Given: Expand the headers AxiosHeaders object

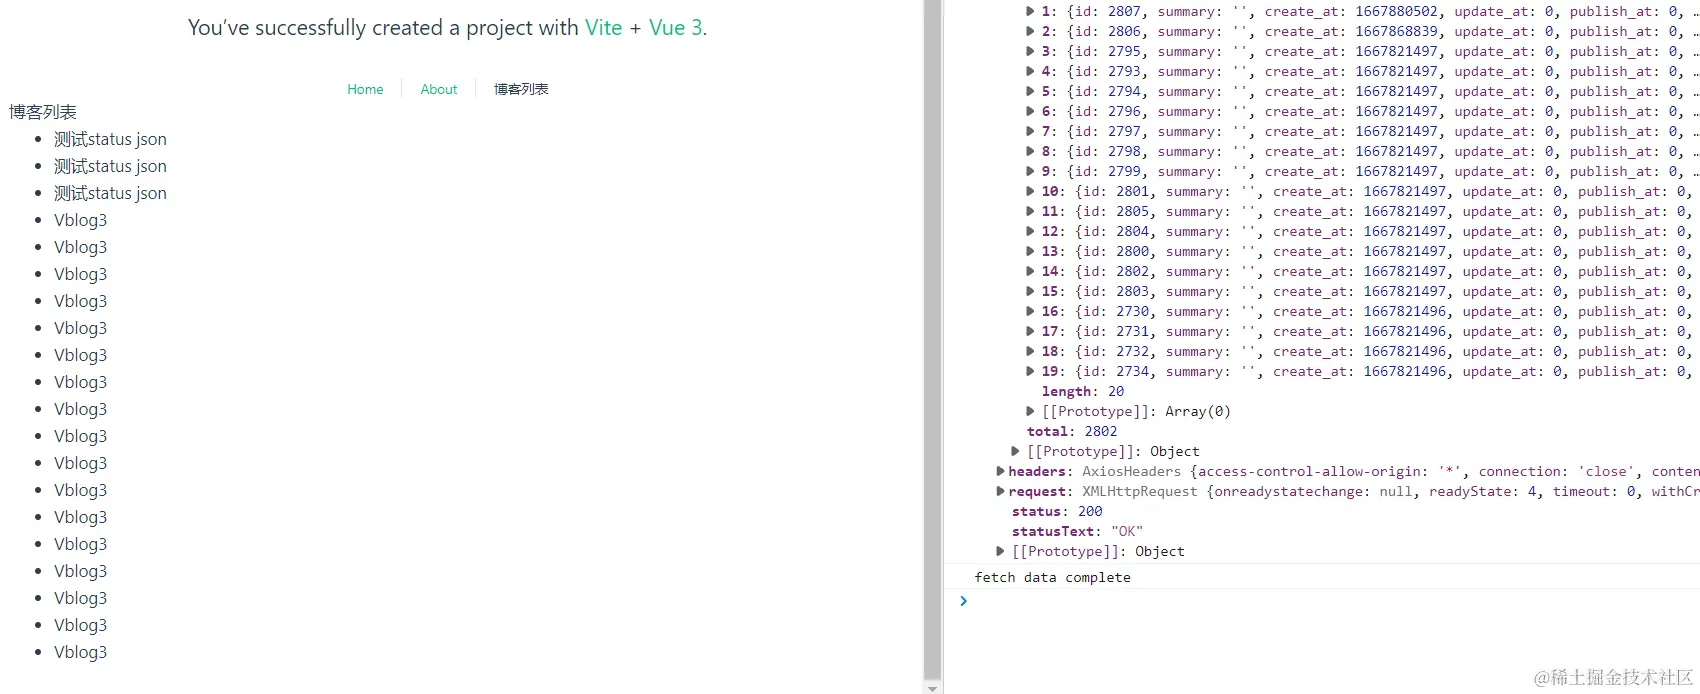Looking at the screenshot, I should [1000, 471].
